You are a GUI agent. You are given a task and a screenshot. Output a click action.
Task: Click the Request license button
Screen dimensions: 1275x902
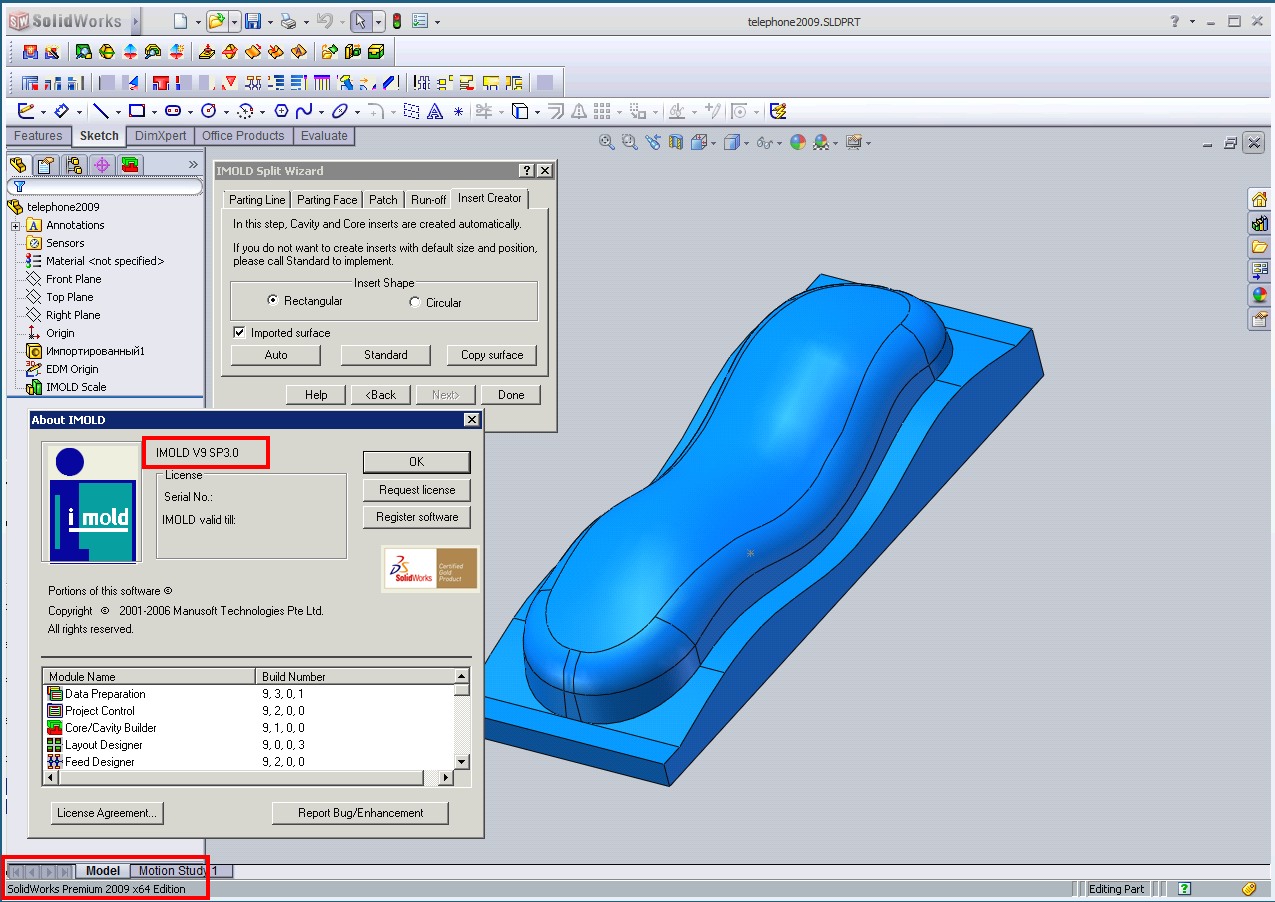tap(416, 490)
